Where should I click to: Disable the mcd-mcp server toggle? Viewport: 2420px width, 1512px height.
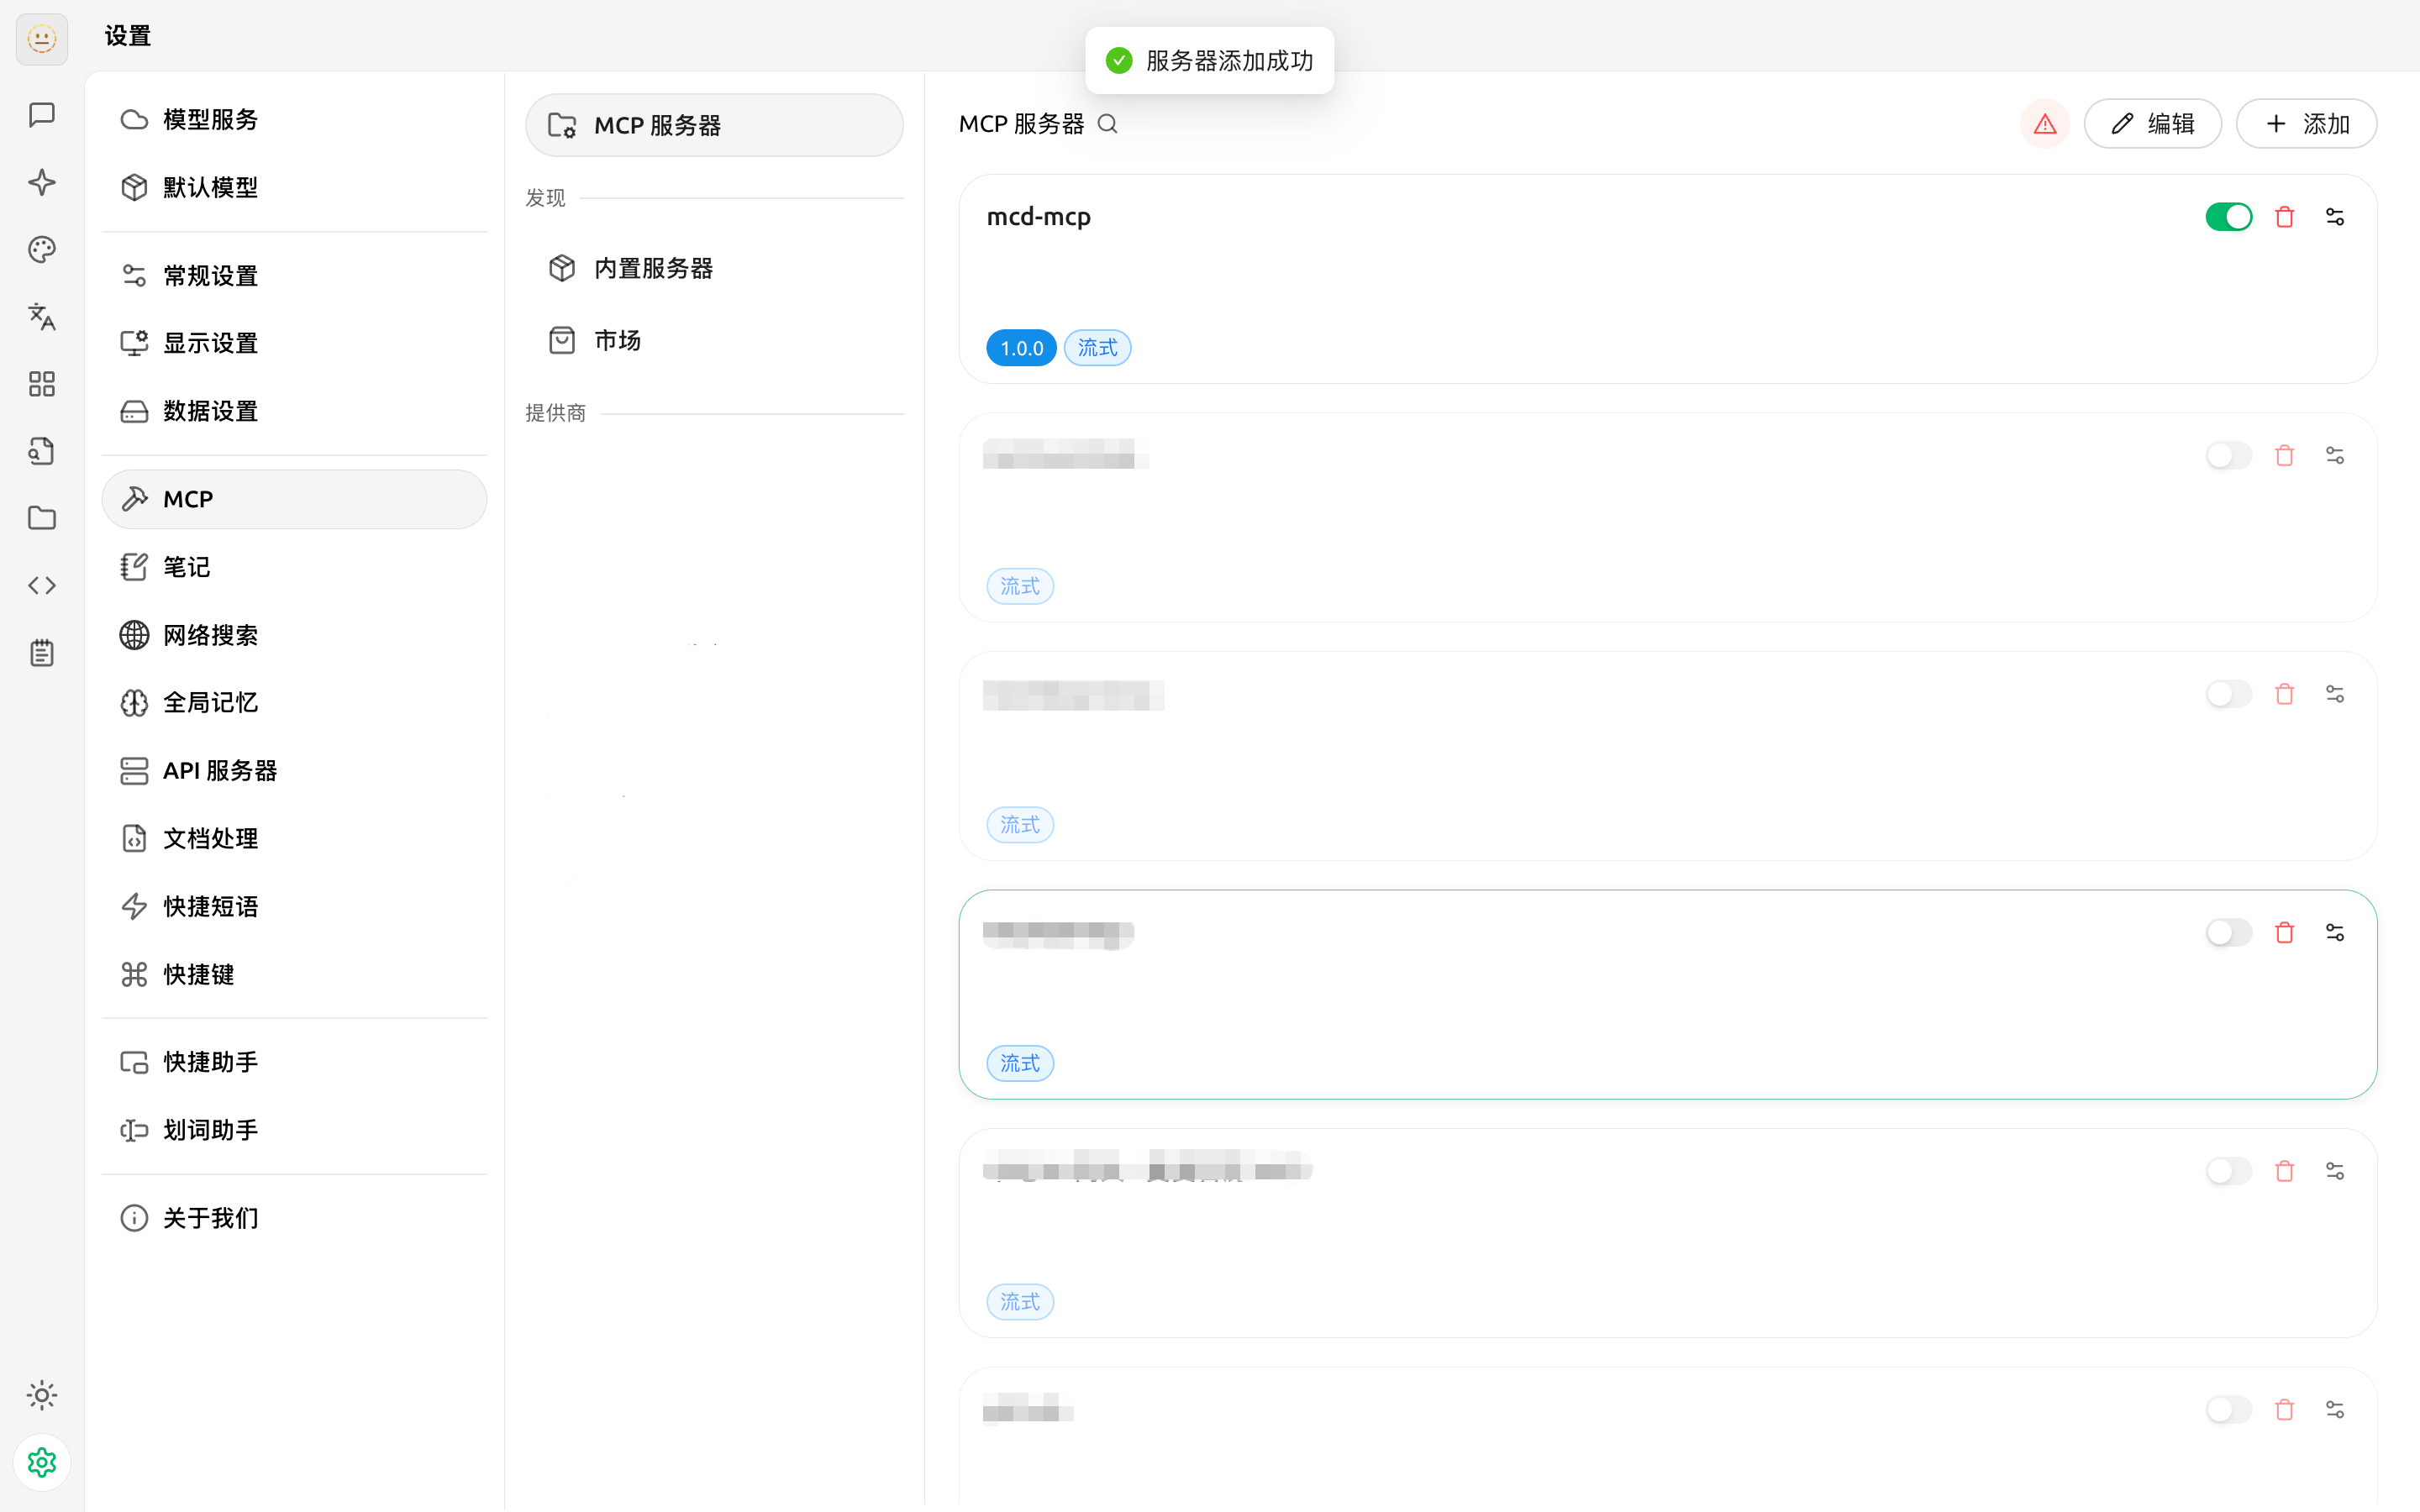2228,217
